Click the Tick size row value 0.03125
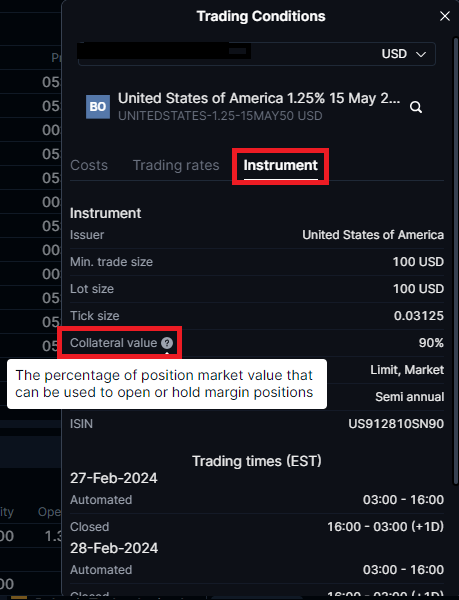The image size is (459, 600). [x=419, y=316]
